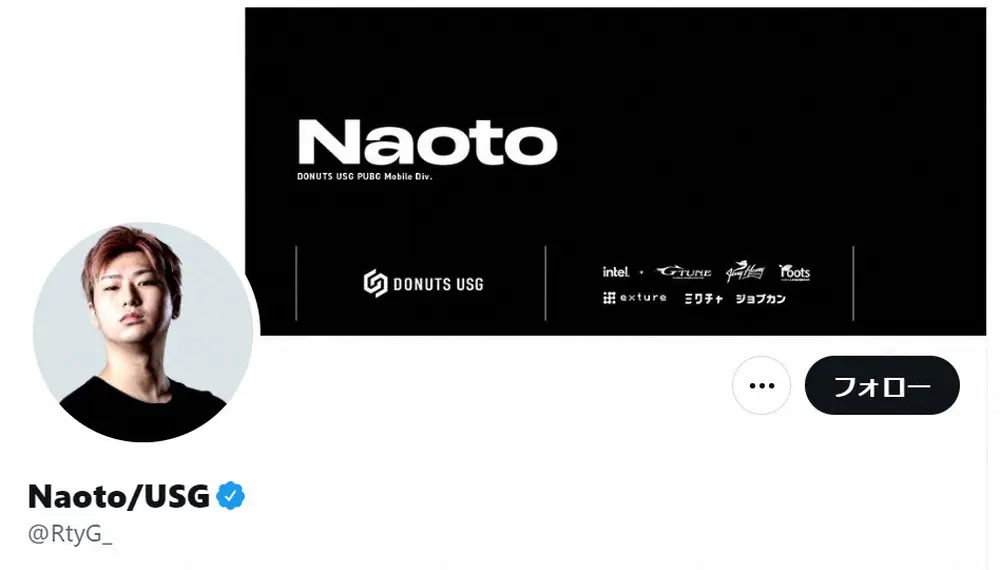Screen dimensions: 1000x570
Task: Follow this account with the フォロー button
Action: coord(882,385)
